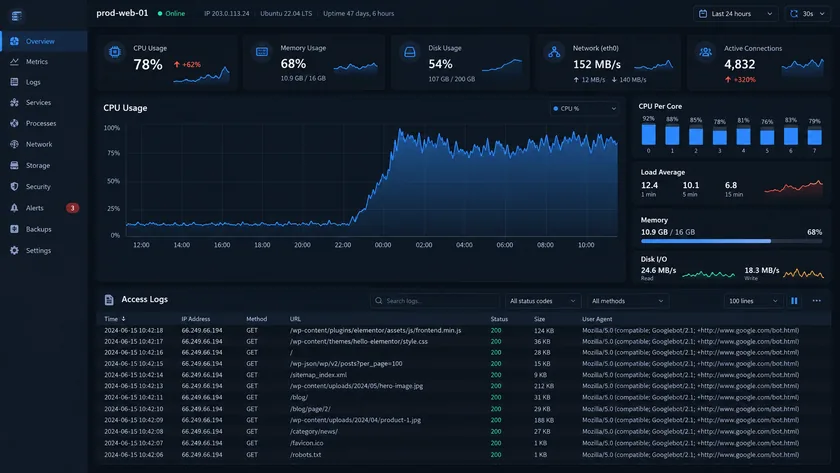Click the CPU chip icon on CPU Usage card
The height and width of the screenshot is (473, 840).
[x=115, y=52]
